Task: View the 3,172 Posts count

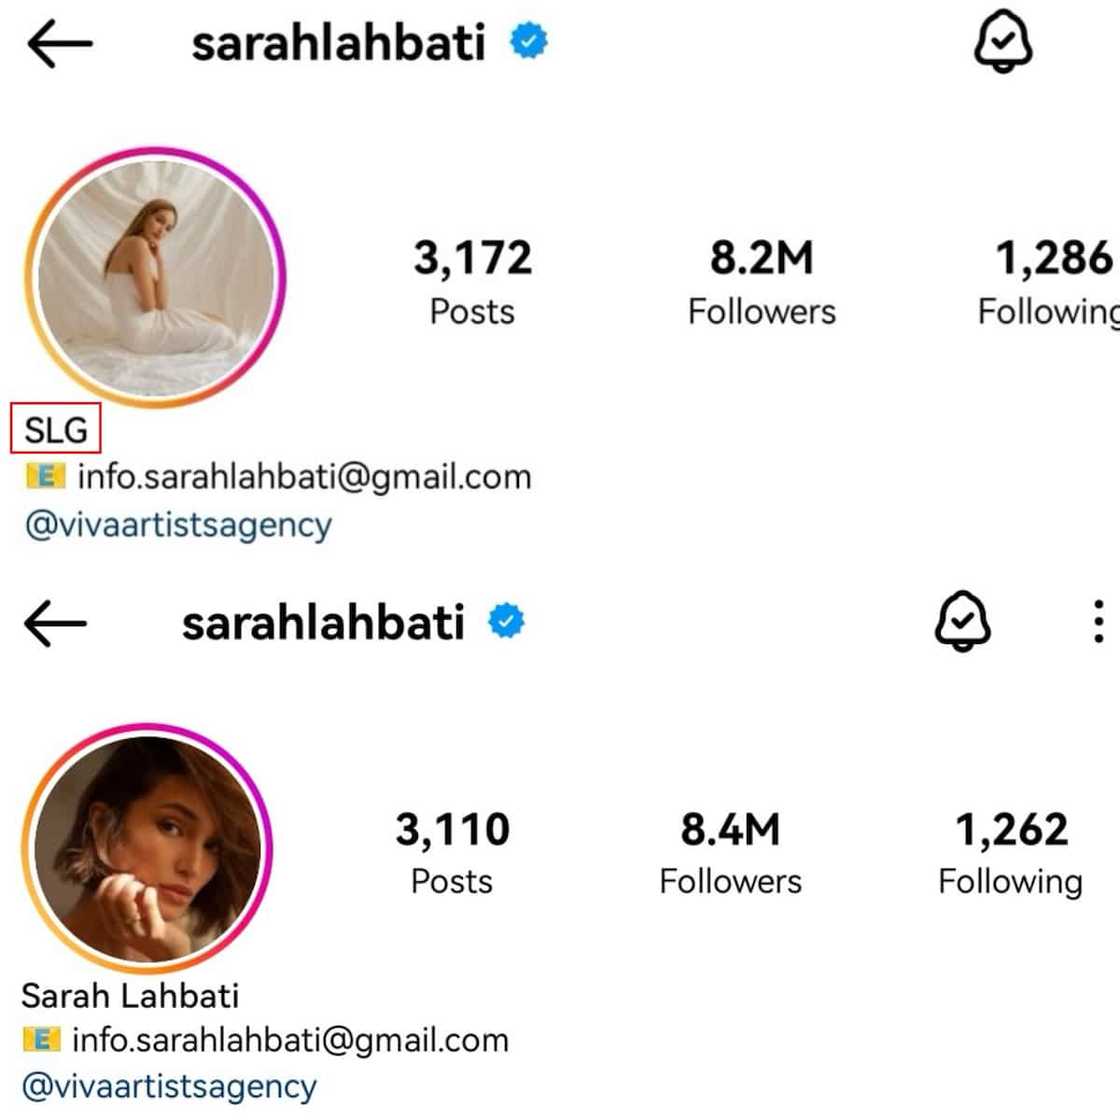Action: click(x=473, y=281)
